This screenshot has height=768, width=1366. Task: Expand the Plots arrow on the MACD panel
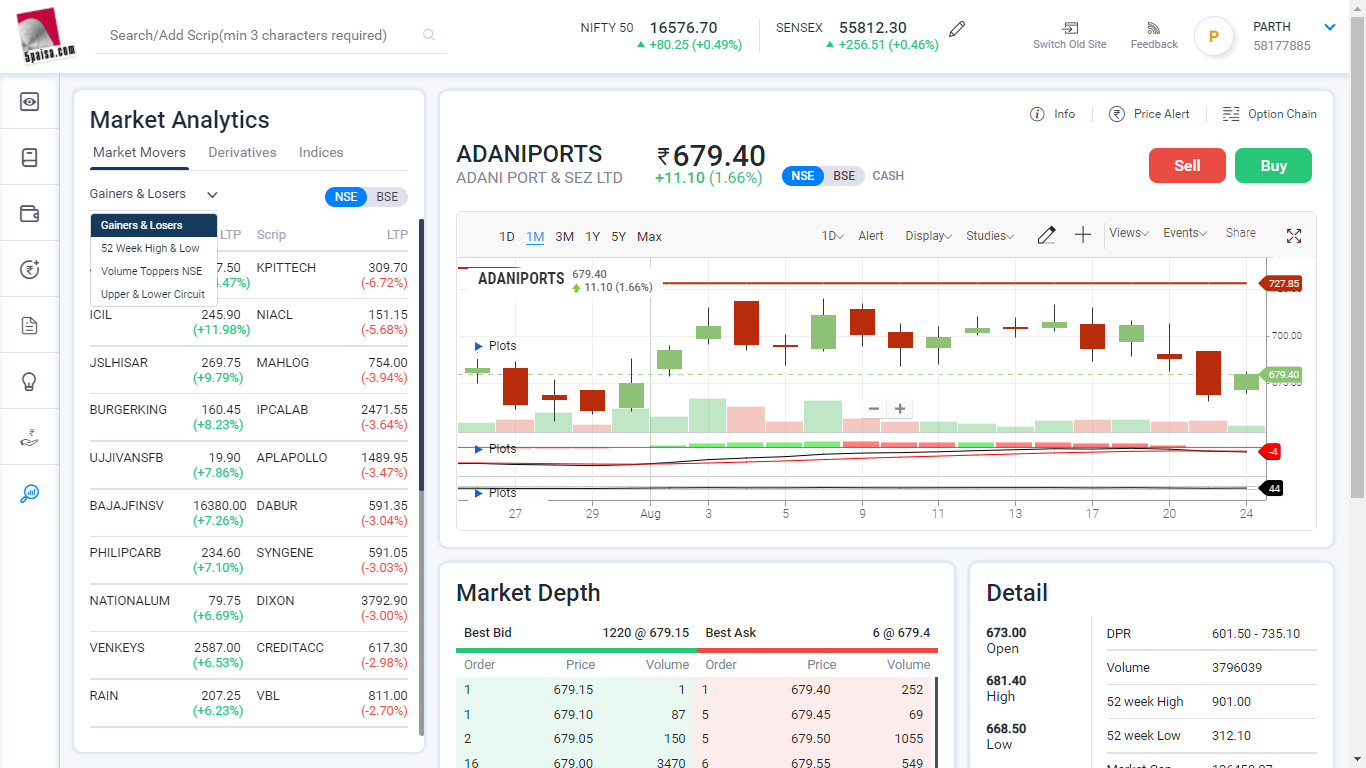click(x=479, y=449)
